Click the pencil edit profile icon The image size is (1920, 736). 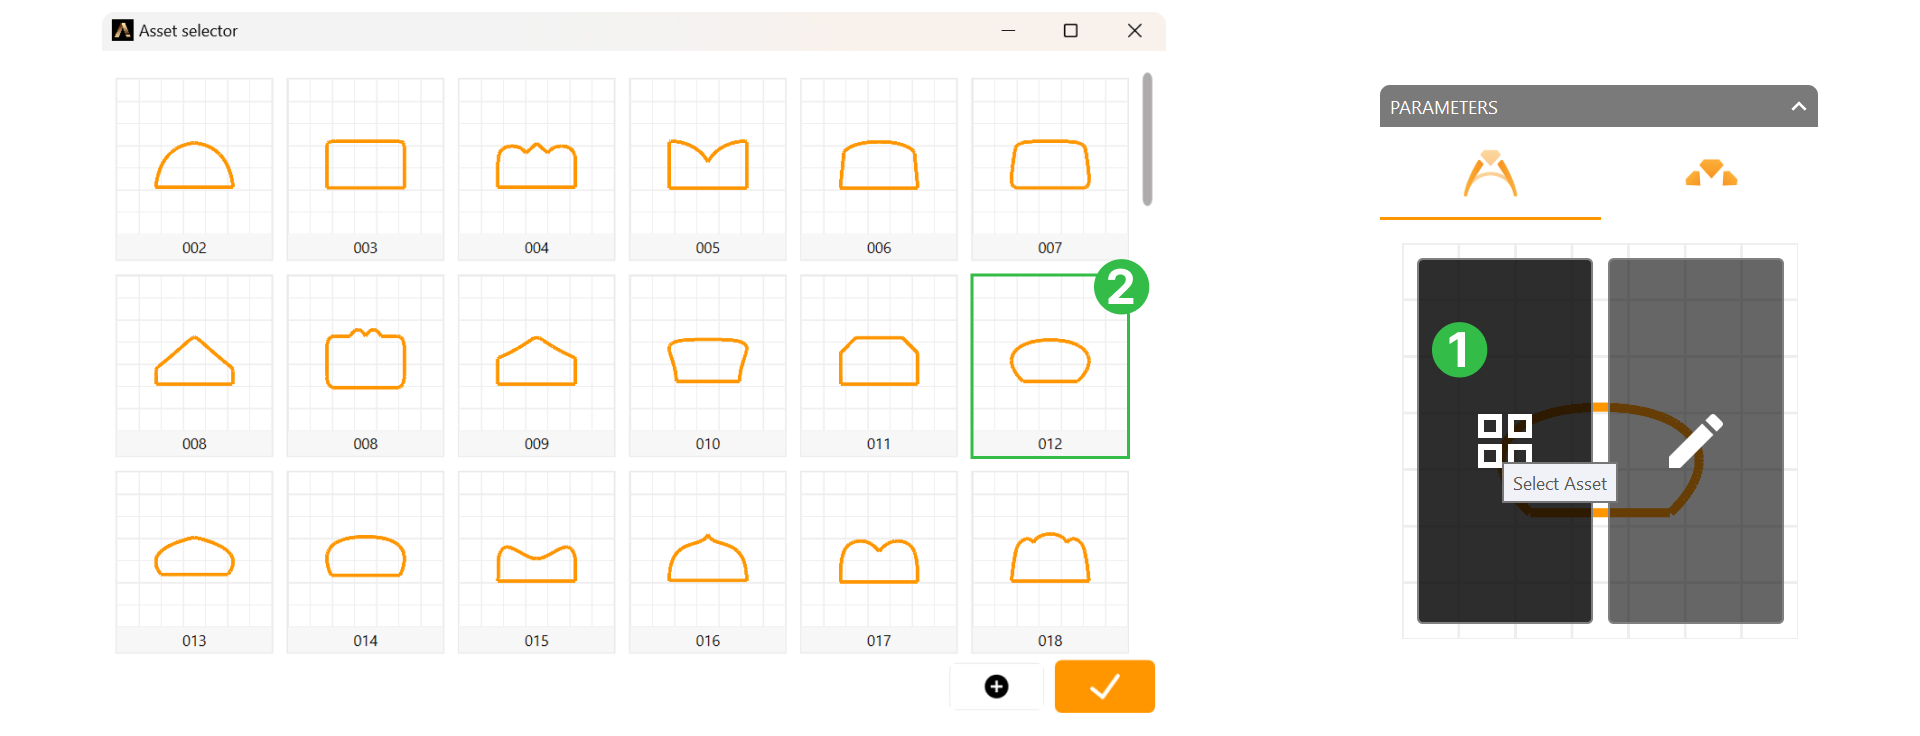click(x=1695, y=440)
